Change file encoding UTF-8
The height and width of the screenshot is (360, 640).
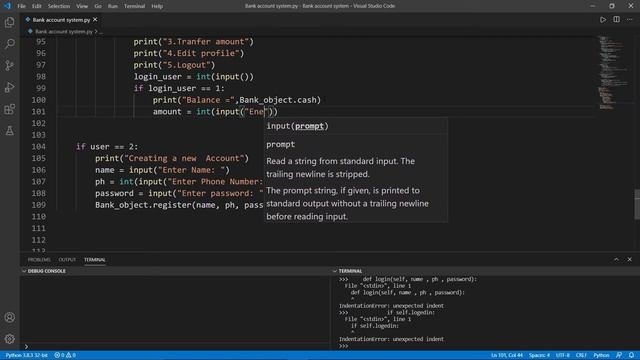click(x=562, y=355)
